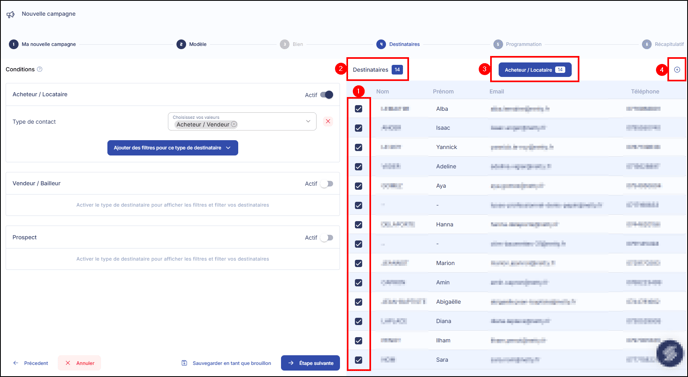The width and height of the screenshot is (688, 377).
Task: Click the Nom column header
Action: click(383, 92)
